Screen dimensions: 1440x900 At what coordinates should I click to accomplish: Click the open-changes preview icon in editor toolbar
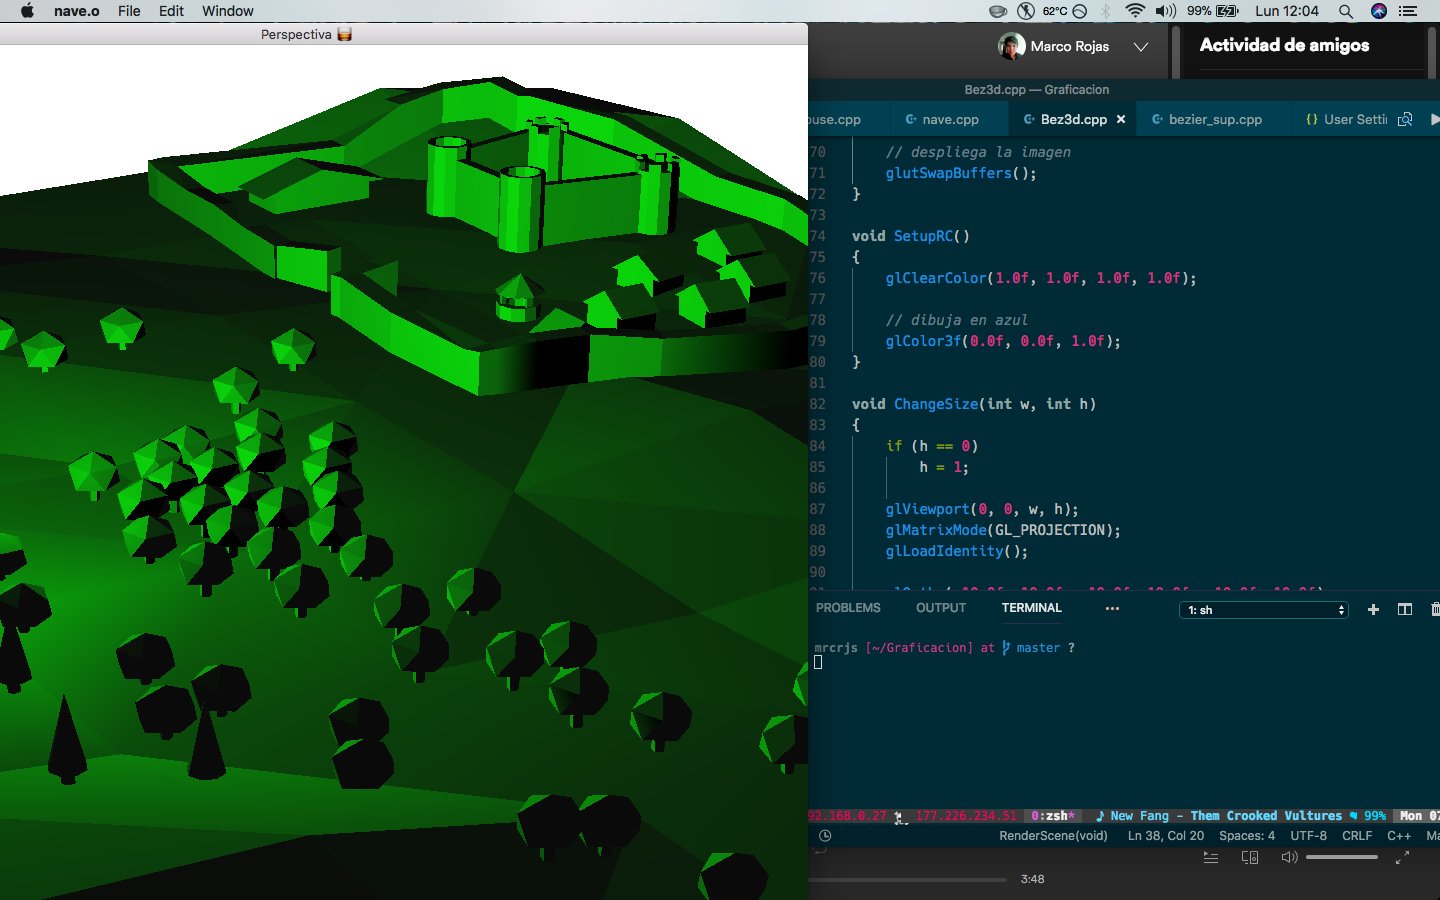click(x=1405, y=119)
